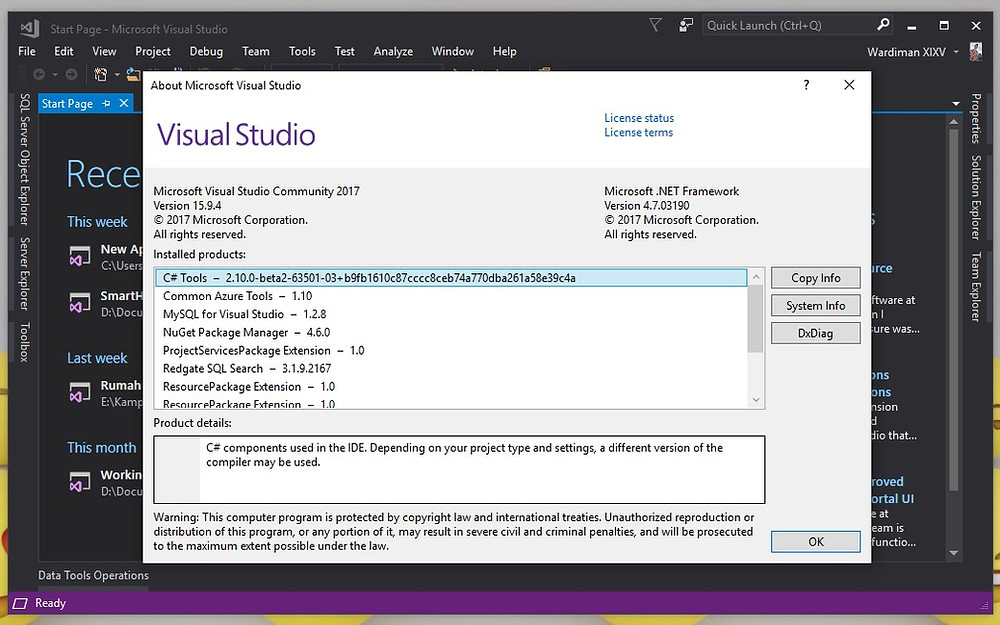This screenshot has width=1000, height=625.
Task: Open the Wardiman XIXV account dropdown
Action: (956, 51)
